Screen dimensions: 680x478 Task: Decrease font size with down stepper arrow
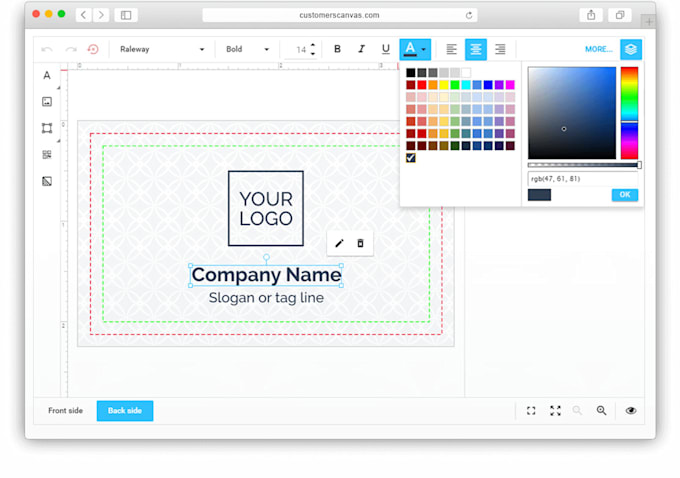point(313,53)
